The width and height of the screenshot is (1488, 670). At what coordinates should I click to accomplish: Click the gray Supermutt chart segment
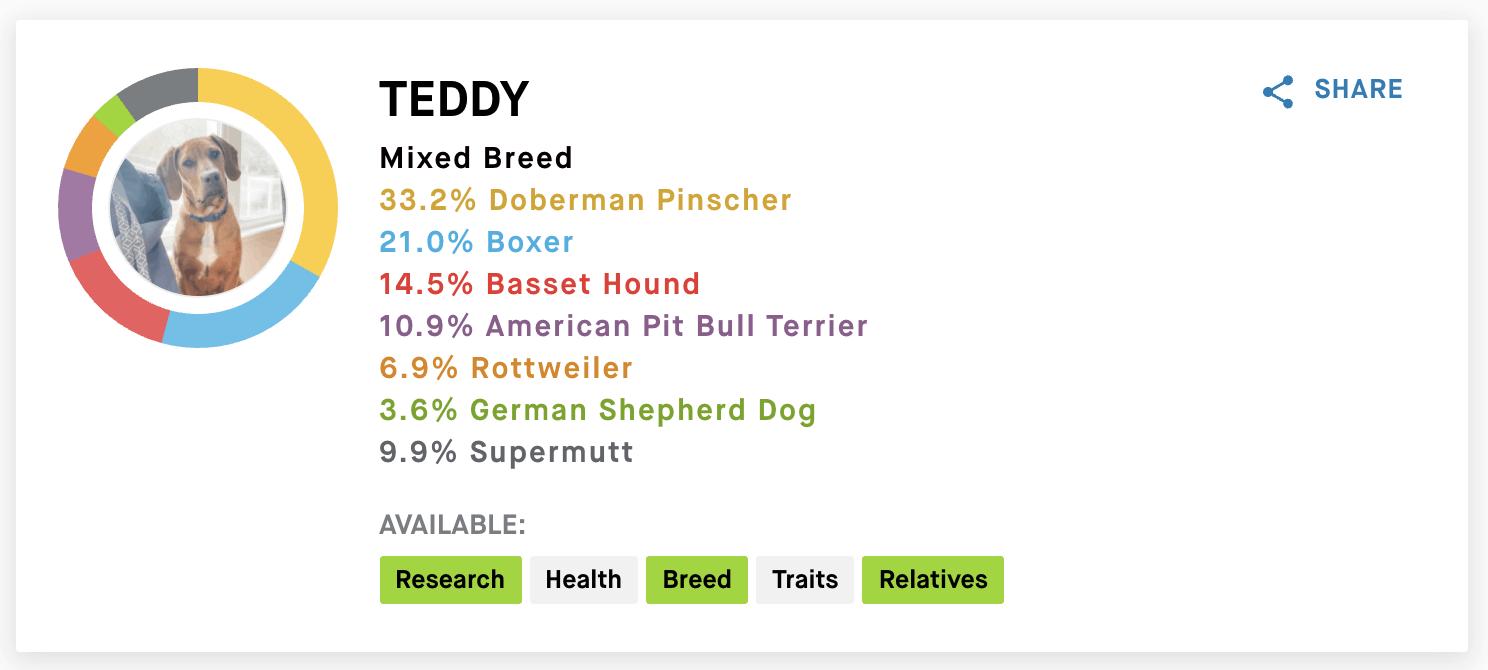[160, 87]
